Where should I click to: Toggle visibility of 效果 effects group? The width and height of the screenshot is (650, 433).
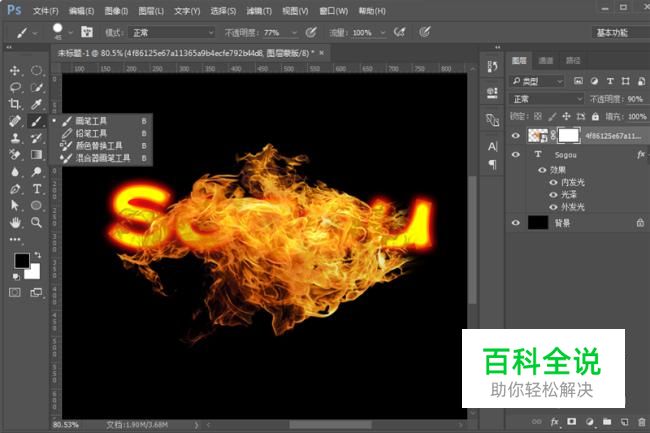[x=542, y=170]
